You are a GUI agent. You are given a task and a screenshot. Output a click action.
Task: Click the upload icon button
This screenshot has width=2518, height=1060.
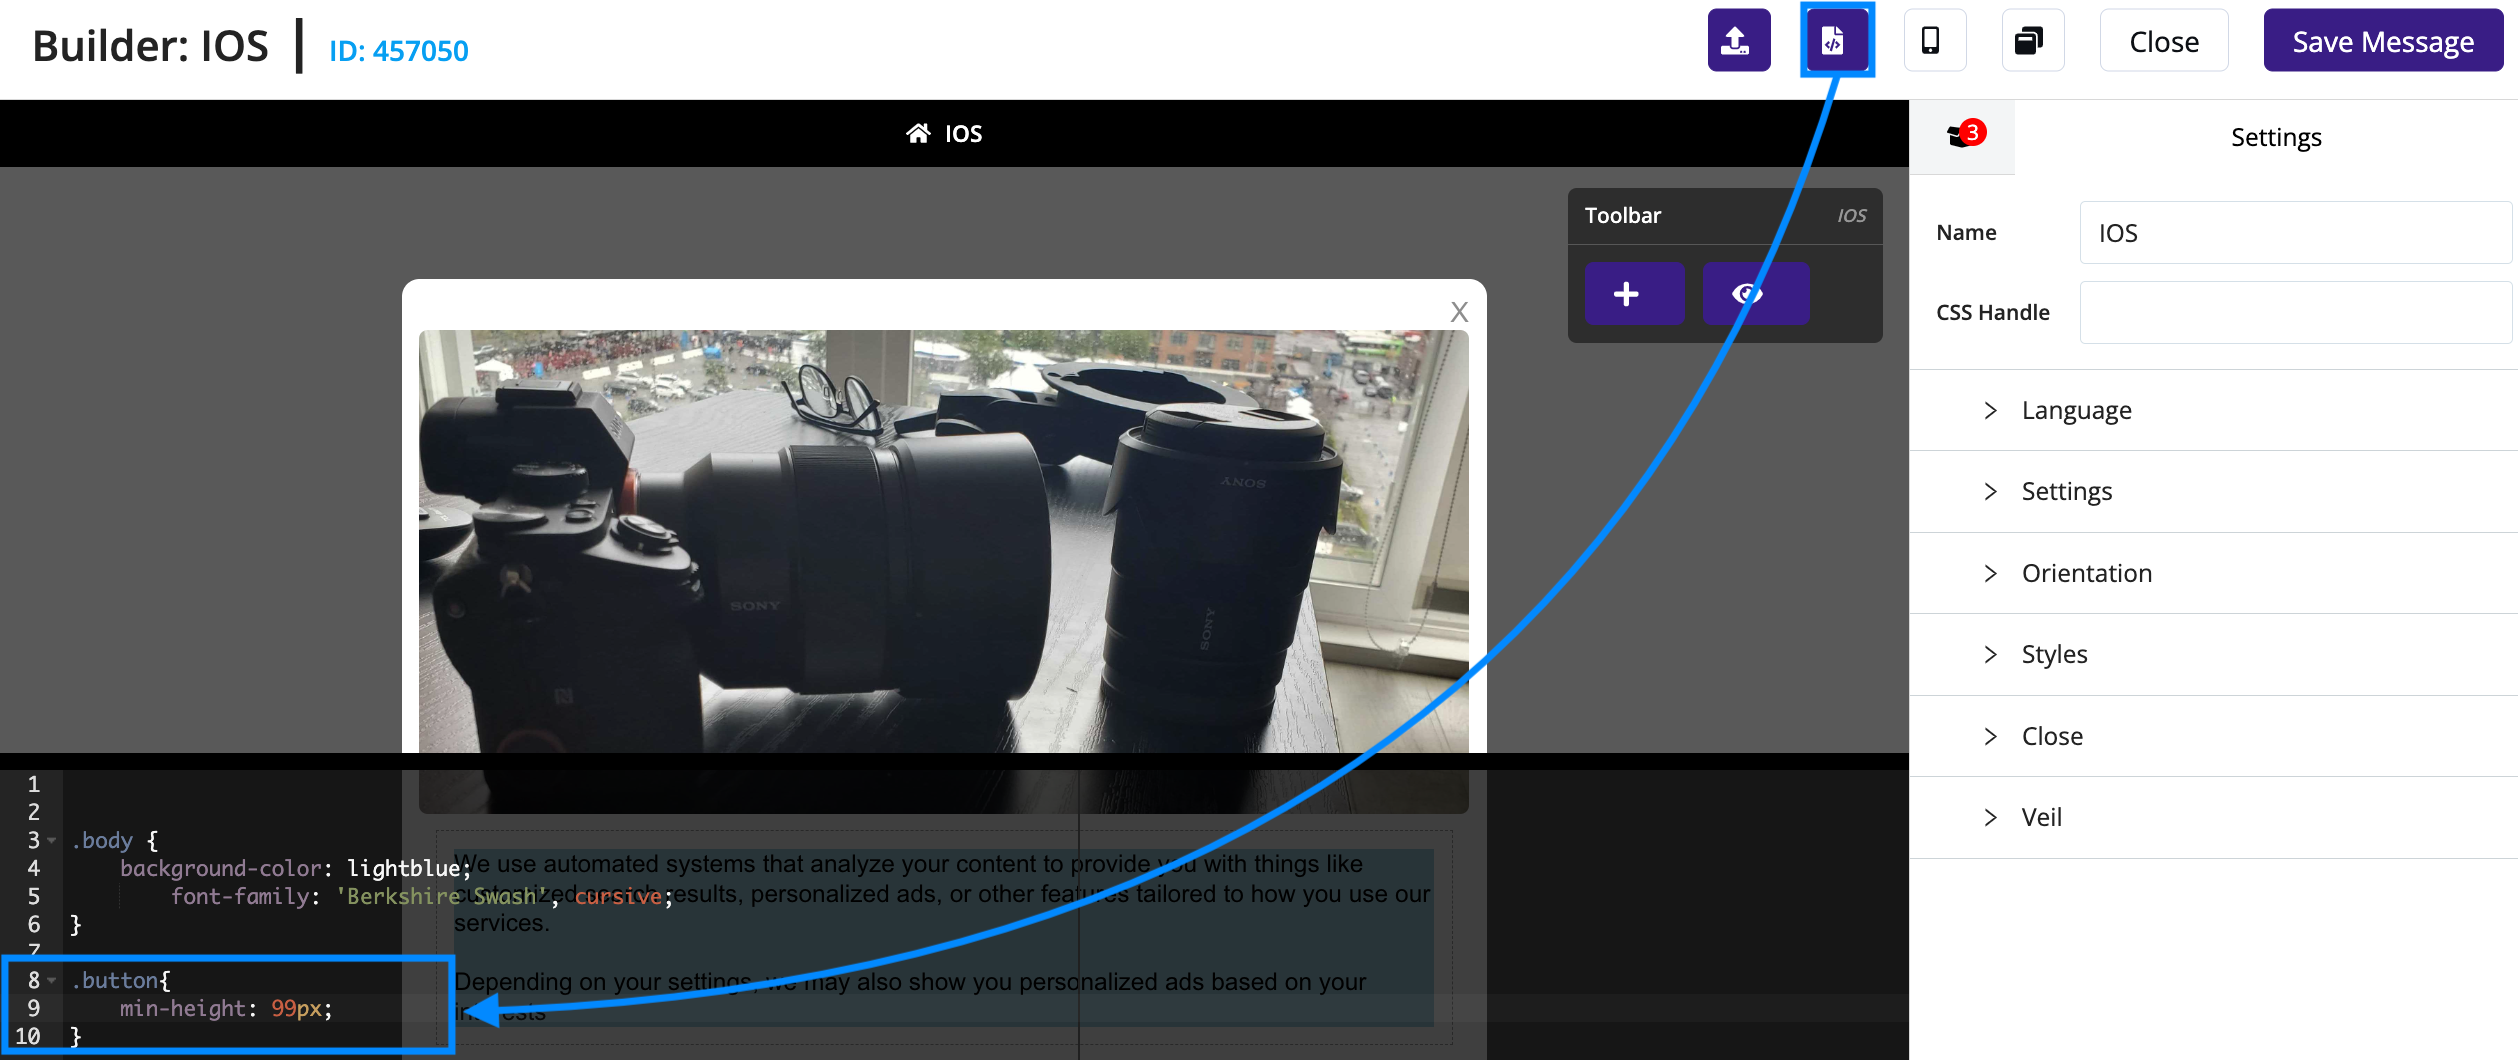(x=1738, y=41)
